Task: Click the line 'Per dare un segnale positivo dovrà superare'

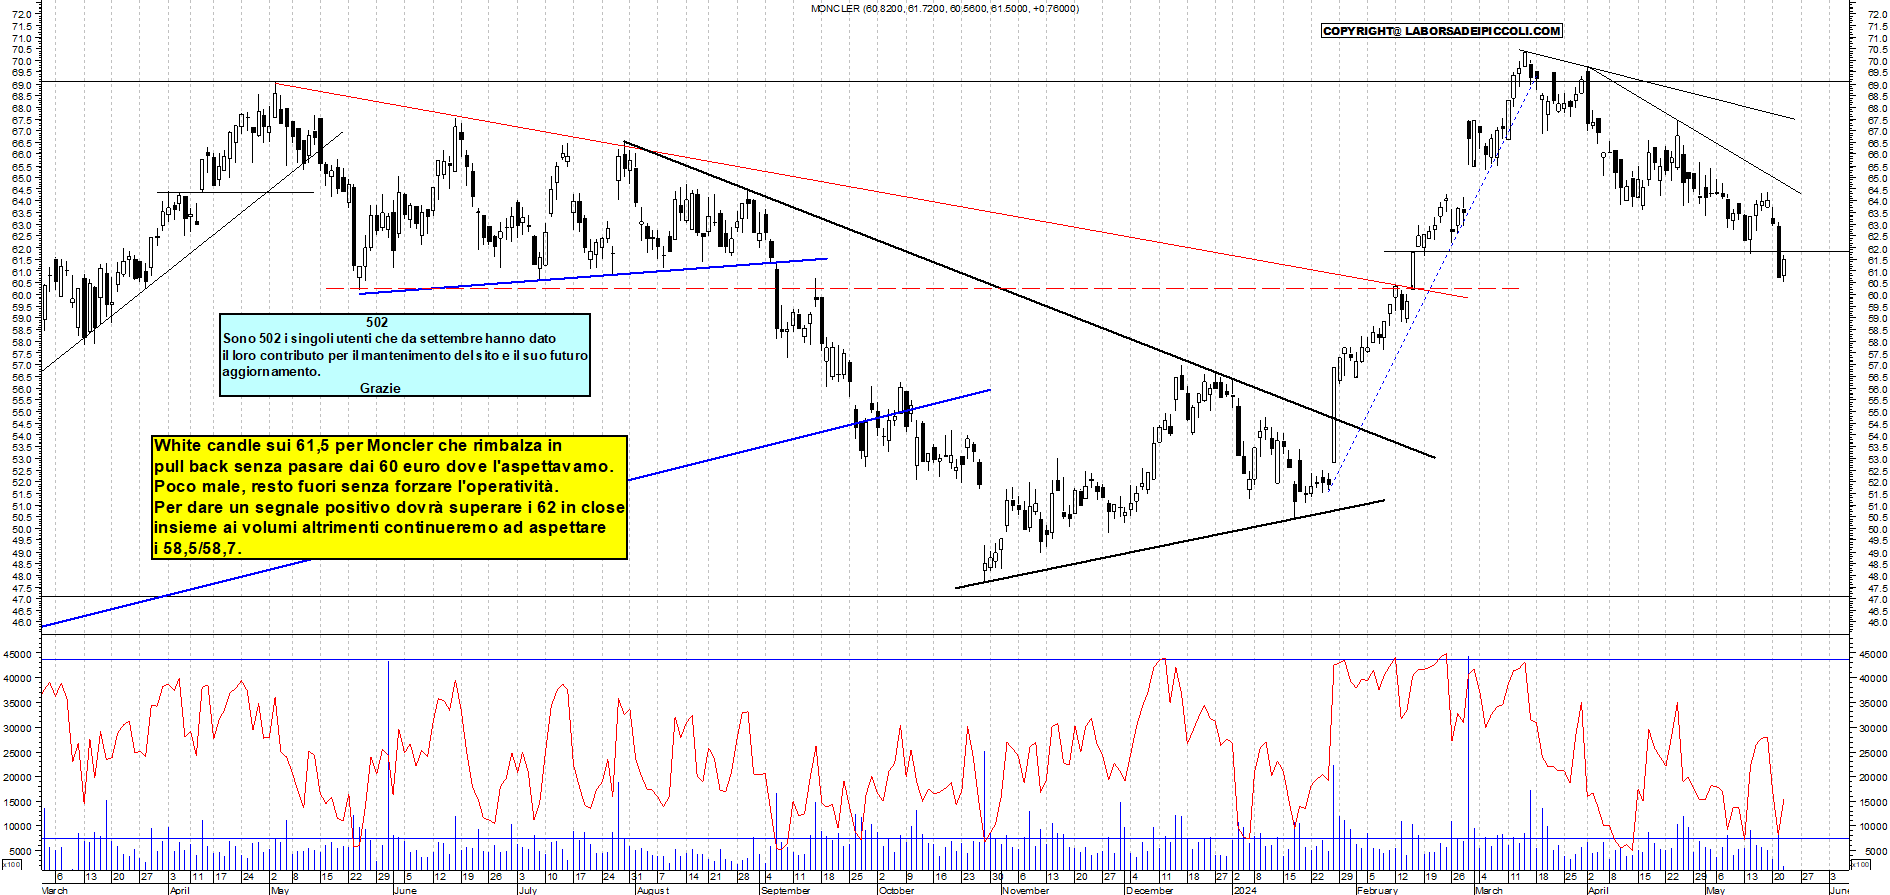Action: [x=389, y=507]
